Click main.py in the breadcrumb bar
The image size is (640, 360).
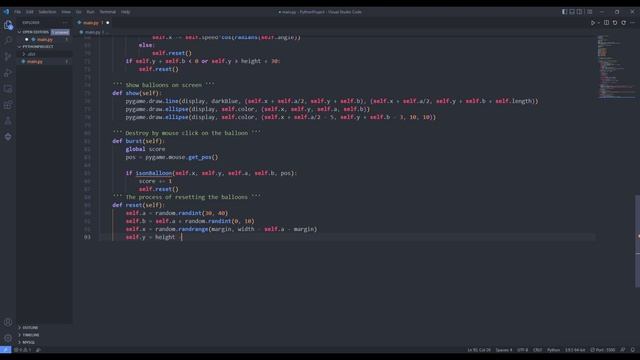[x=92, y=32]
